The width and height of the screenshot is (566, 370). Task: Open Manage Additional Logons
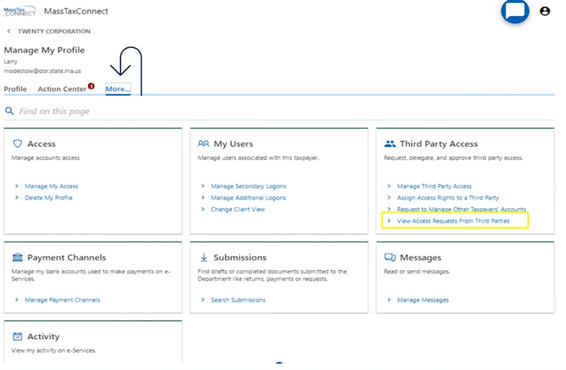coord(248,198)
